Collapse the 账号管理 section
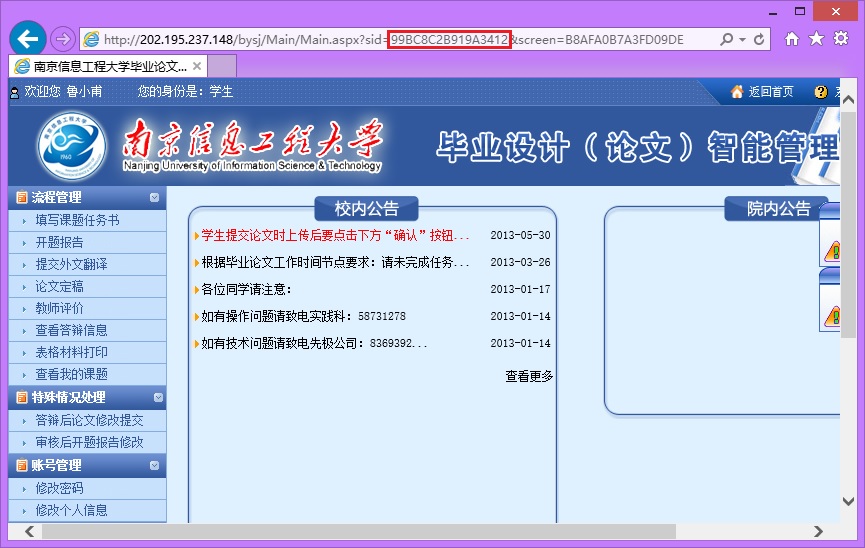Viewport: 865px width, 548px height. point(154,466)
